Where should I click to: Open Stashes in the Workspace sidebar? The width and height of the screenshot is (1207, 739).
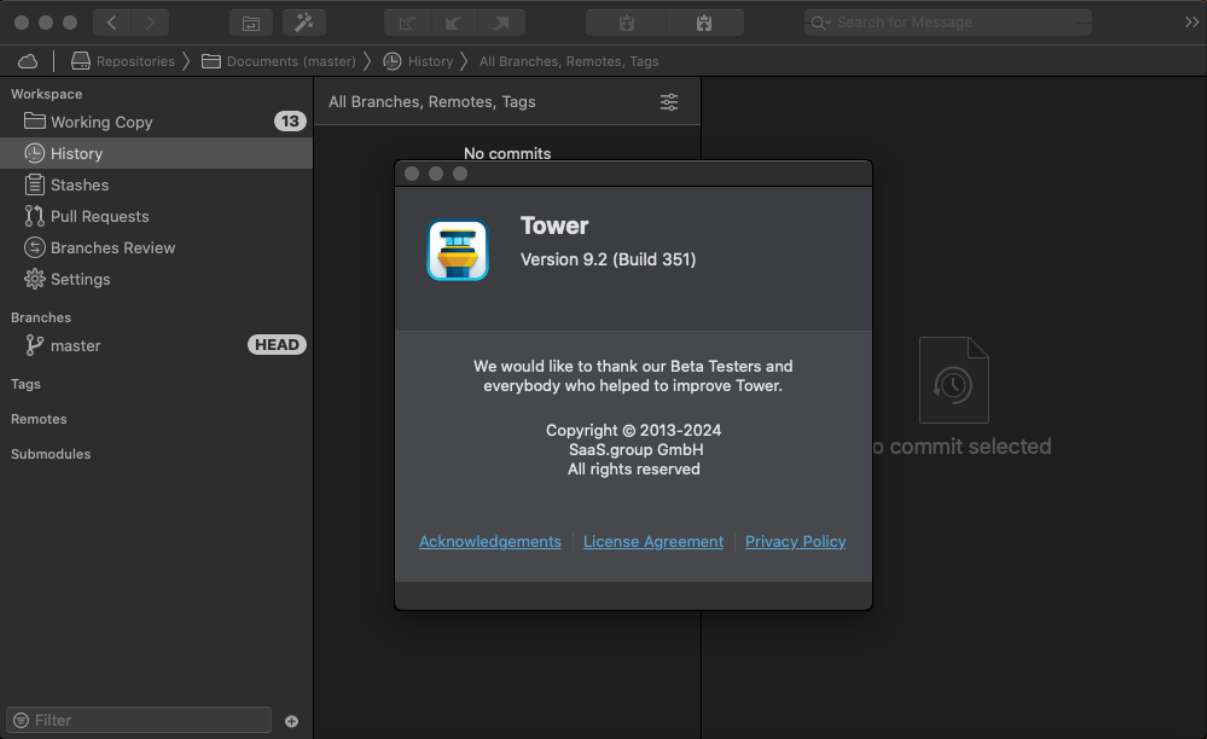[79, 185]
